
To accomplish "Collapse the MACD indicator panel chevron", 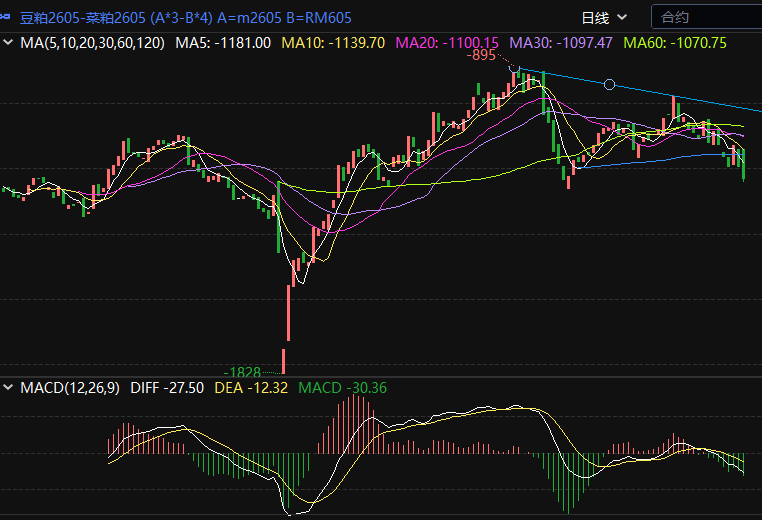I will pyautogui.click(x=9, y=387).
